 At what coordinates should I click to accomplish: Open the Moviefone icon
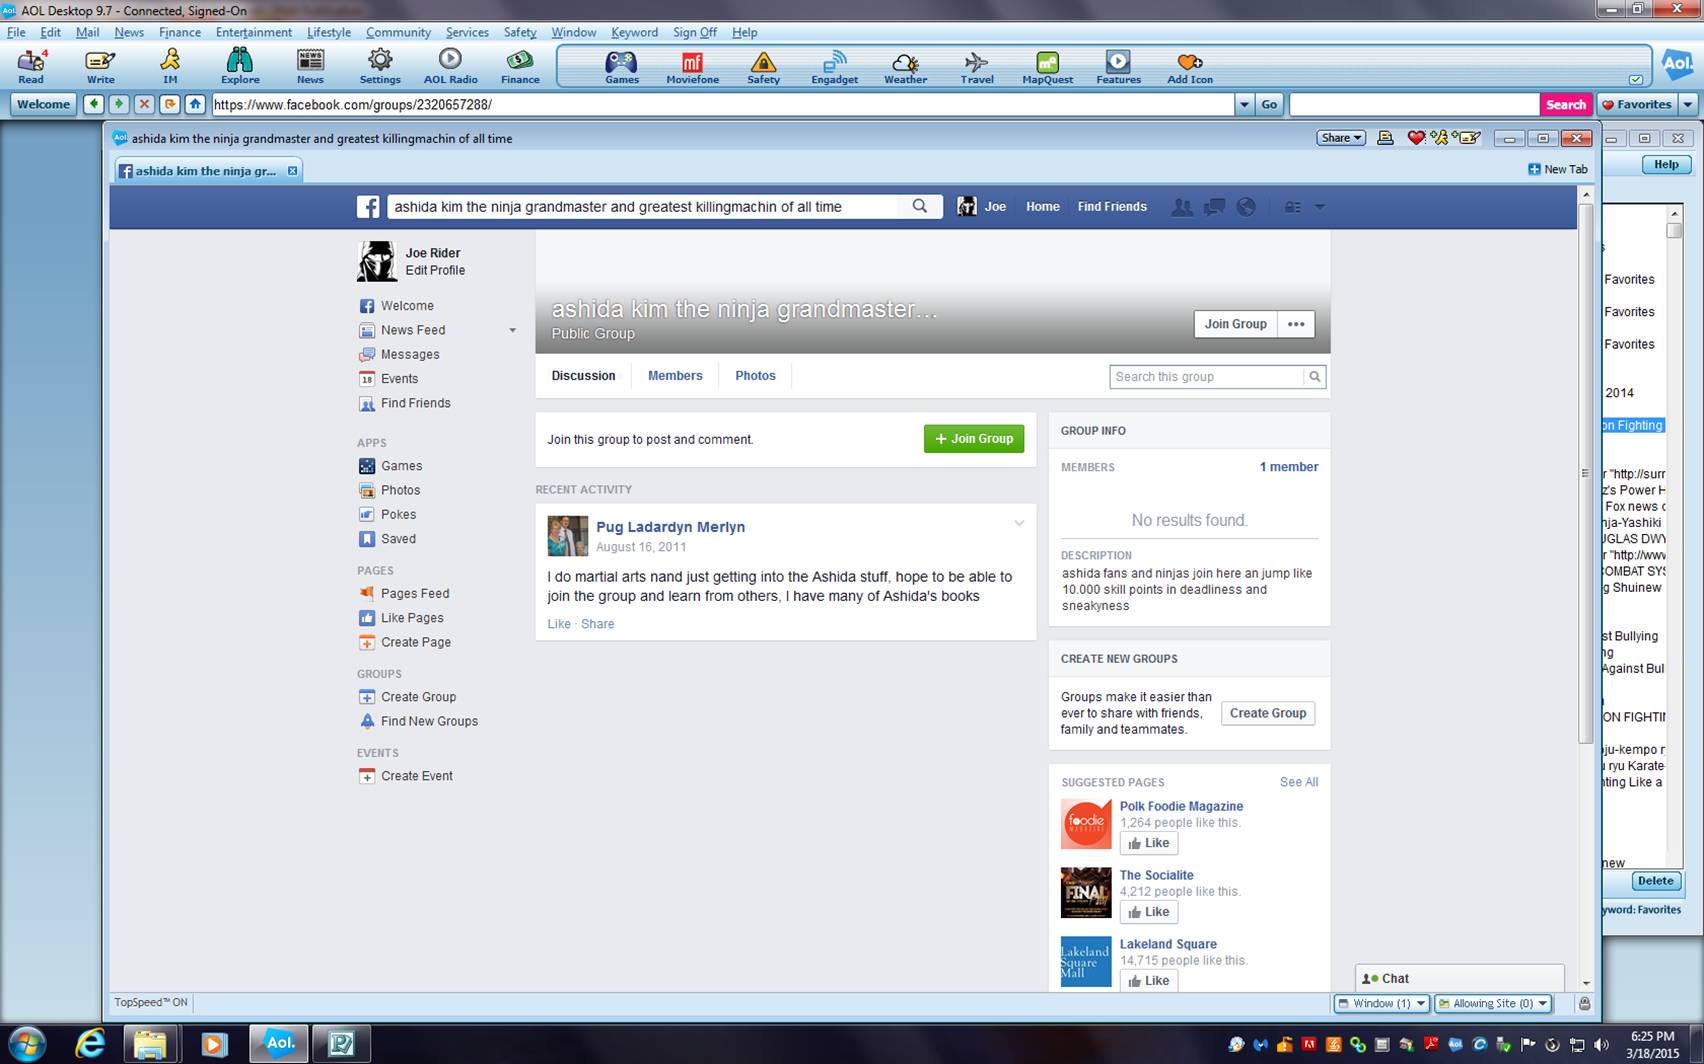[692, 67]
